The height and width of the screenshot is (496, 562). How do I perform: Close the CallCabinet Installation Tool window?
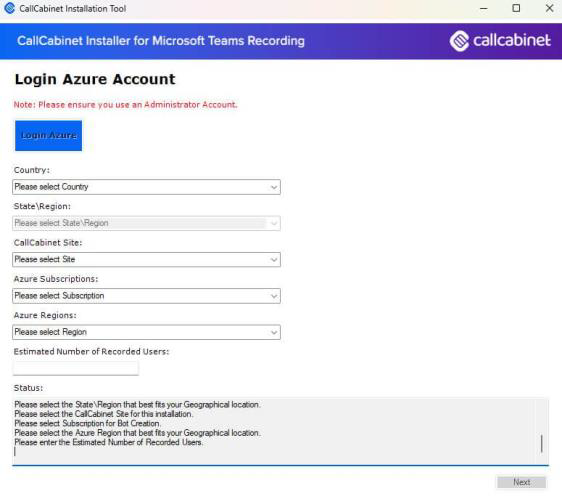(x=549, y=8)
